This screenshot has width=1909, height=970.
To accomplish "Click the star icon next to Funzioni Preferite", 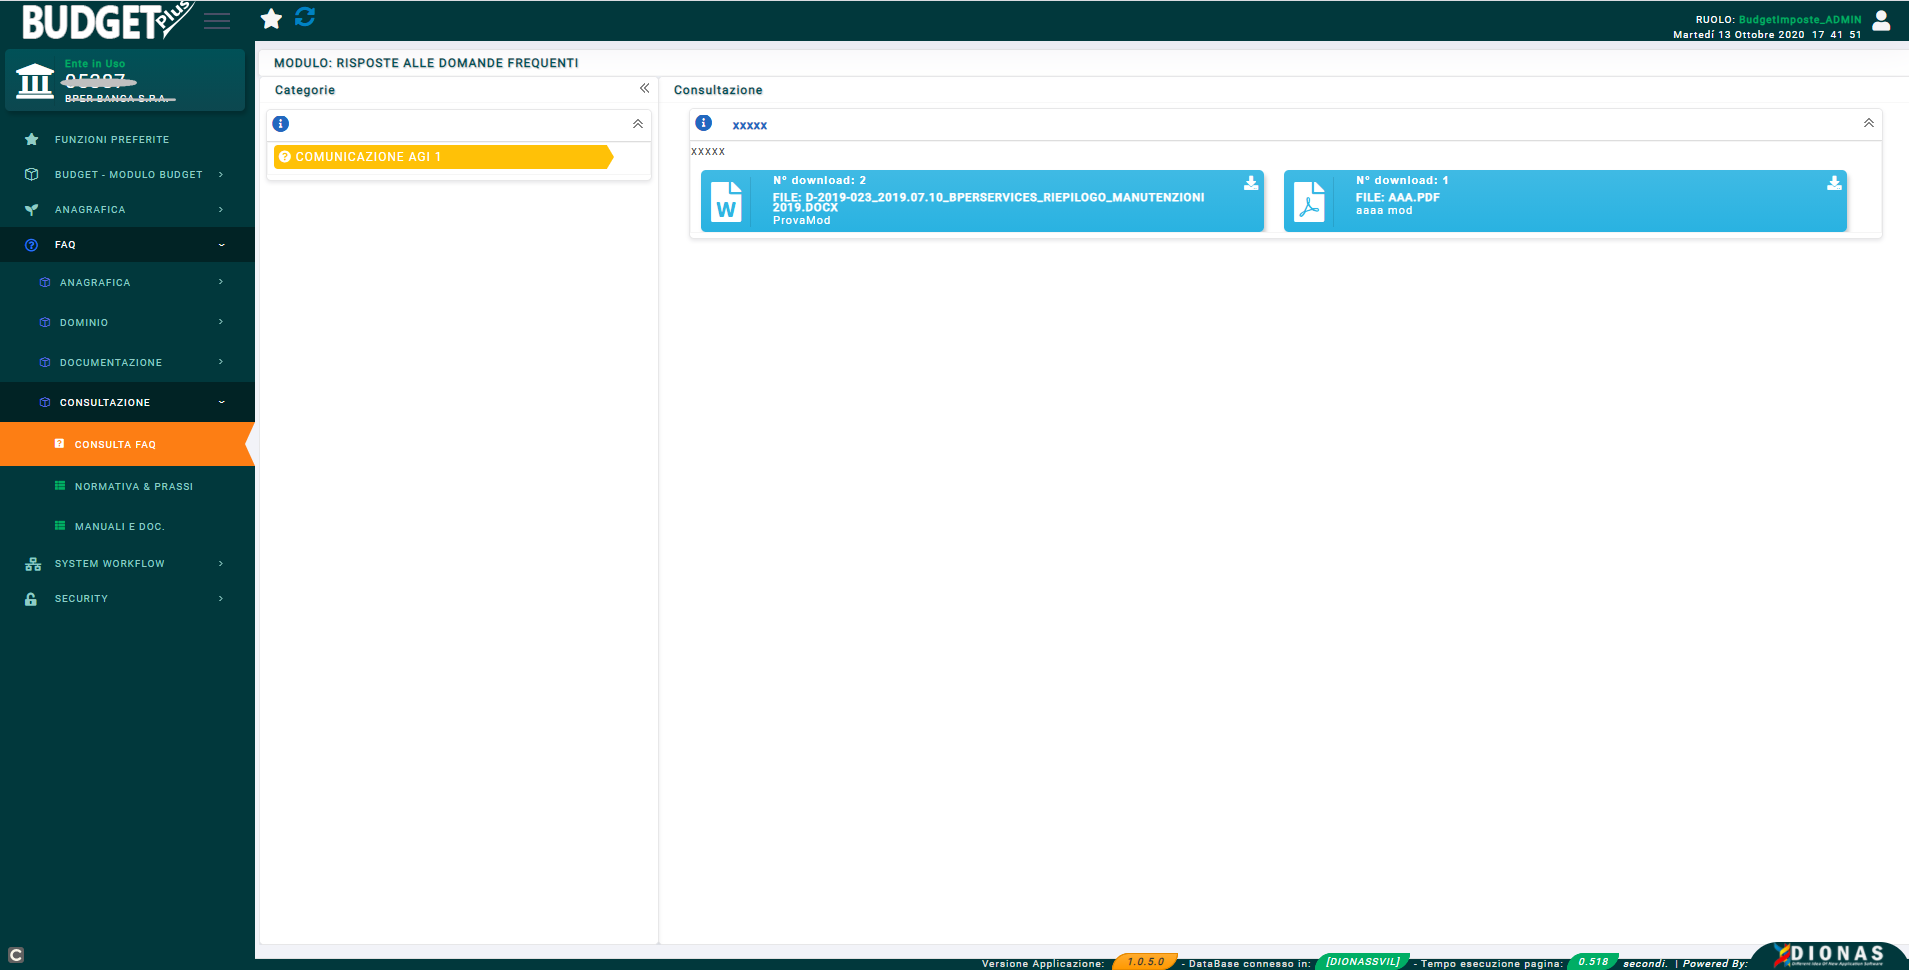I will click(x=31, y=140).
